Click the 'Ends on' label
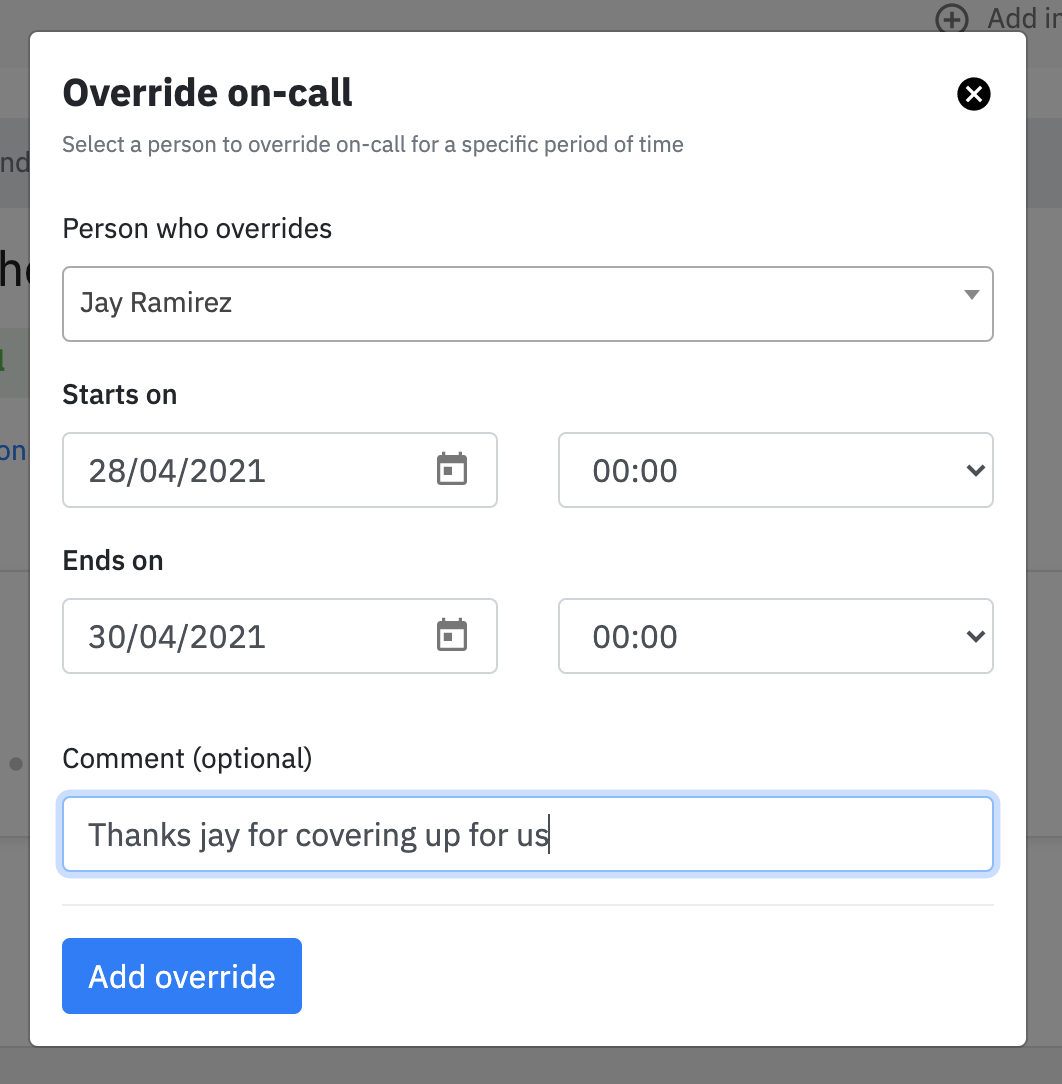The width and height of the screenshot is (1062, 1084). [x=113, y=561]
